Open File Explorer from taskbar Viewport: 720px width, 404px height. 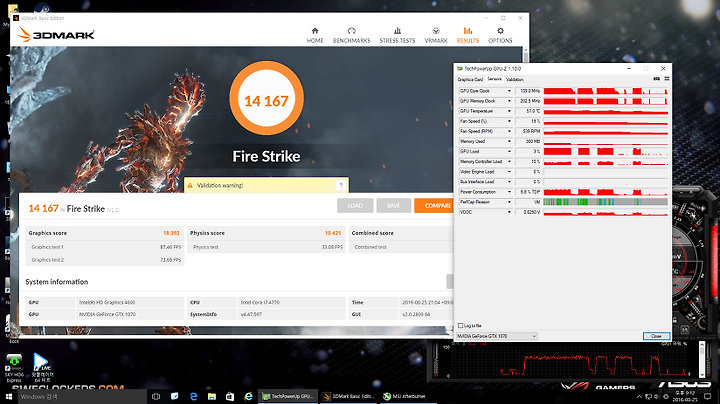[212, 397]
